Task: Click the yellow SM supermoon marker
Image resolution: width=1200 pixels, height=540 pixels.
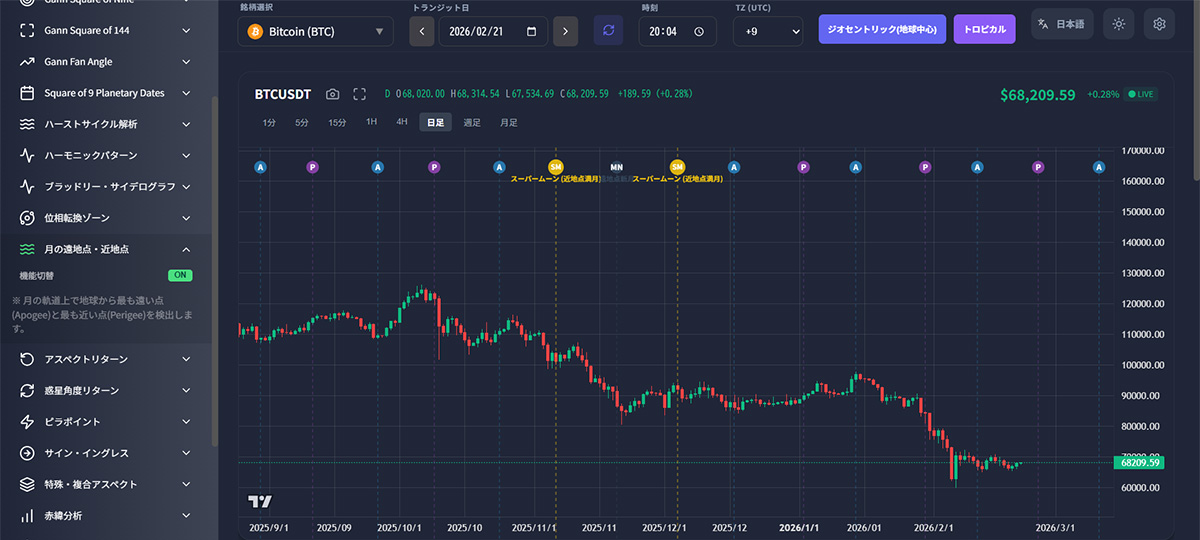Action: coord(556,167)
